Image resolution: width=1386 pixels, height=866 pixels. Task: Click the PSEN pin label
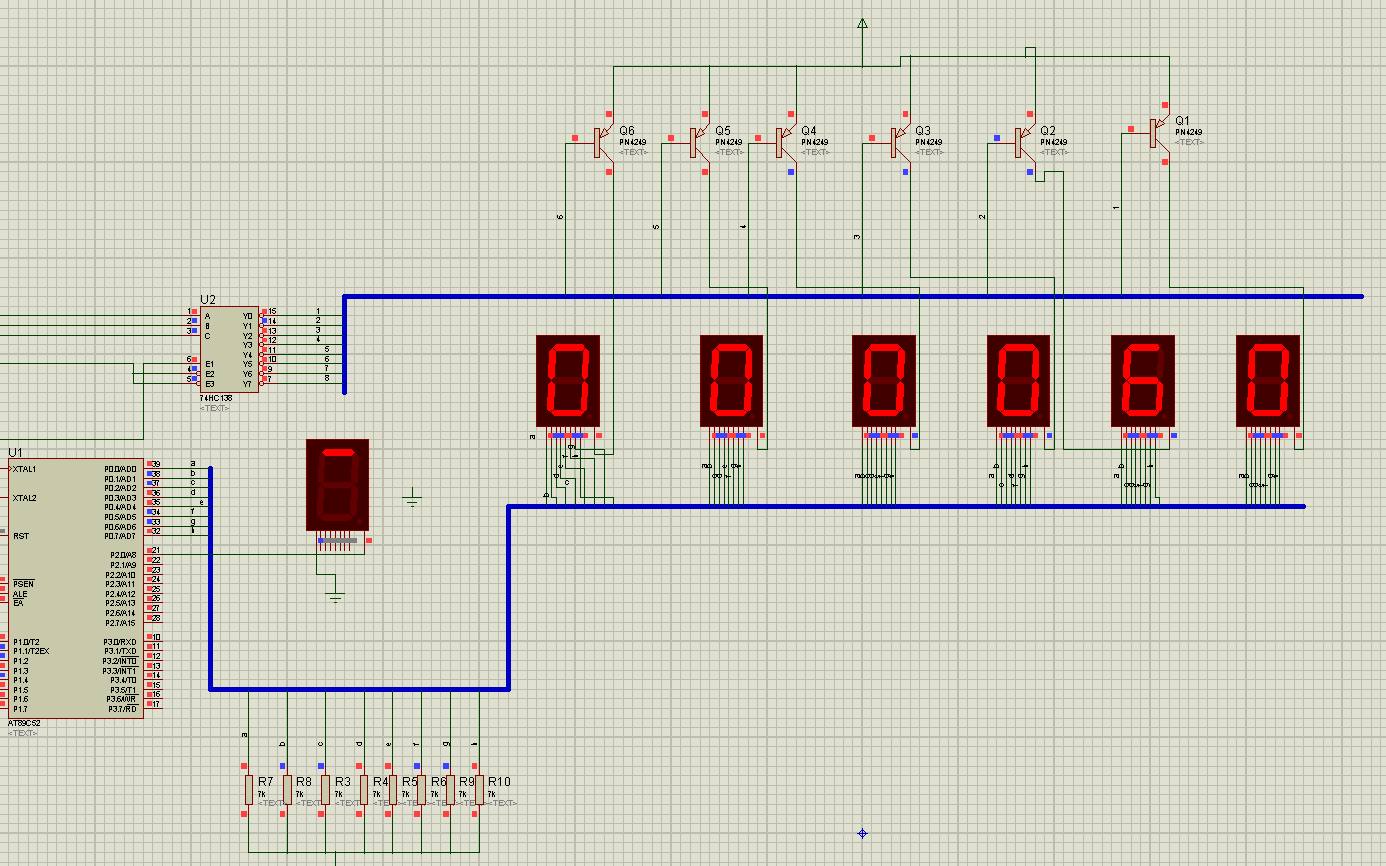pyautogui.click(x=22, y=584)
